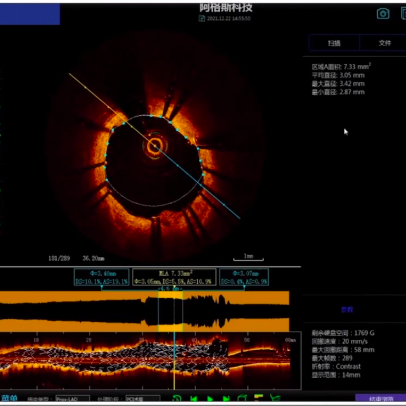Open the Prox-LAD vessel type dropdown
This screenshot has width=406, height=406.
73,399
